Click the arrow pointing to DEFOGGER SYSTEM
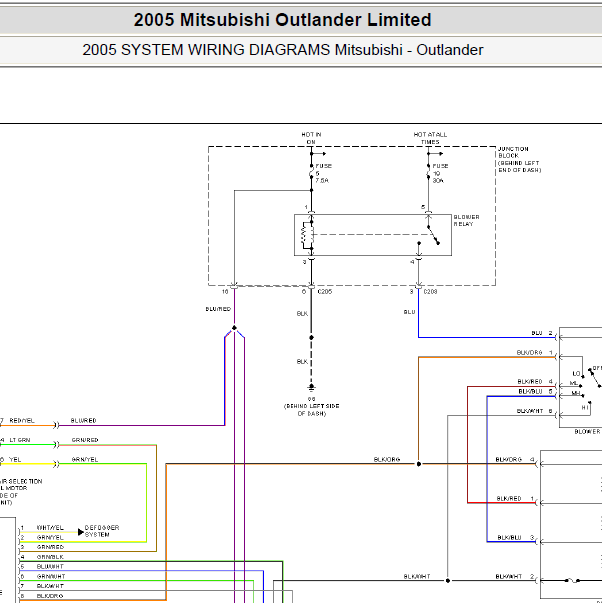The height and width of the screenshot is (603, 602). (x=81, y=532)
